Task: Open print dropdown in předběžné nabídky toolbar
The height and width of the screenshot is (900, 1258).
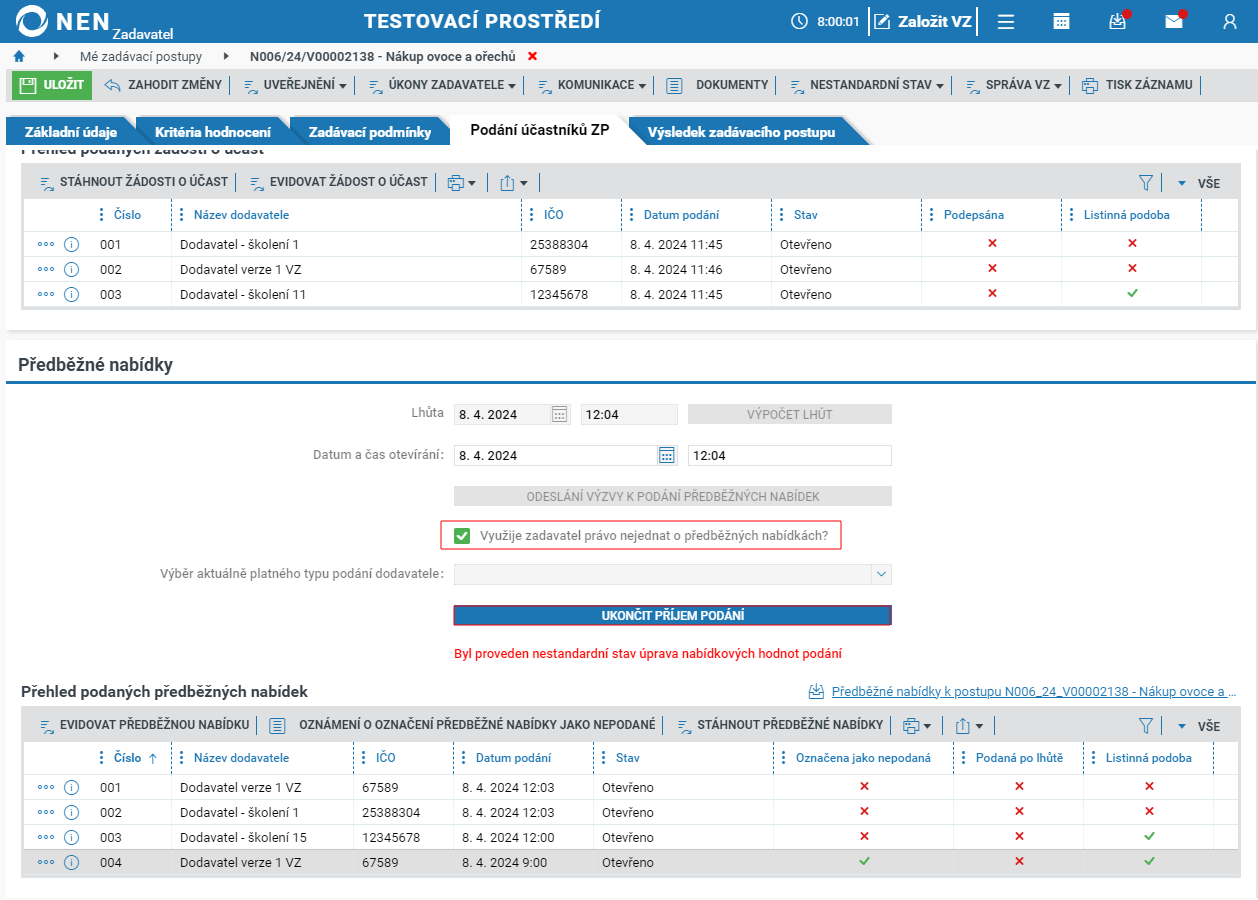Action: 917,726
